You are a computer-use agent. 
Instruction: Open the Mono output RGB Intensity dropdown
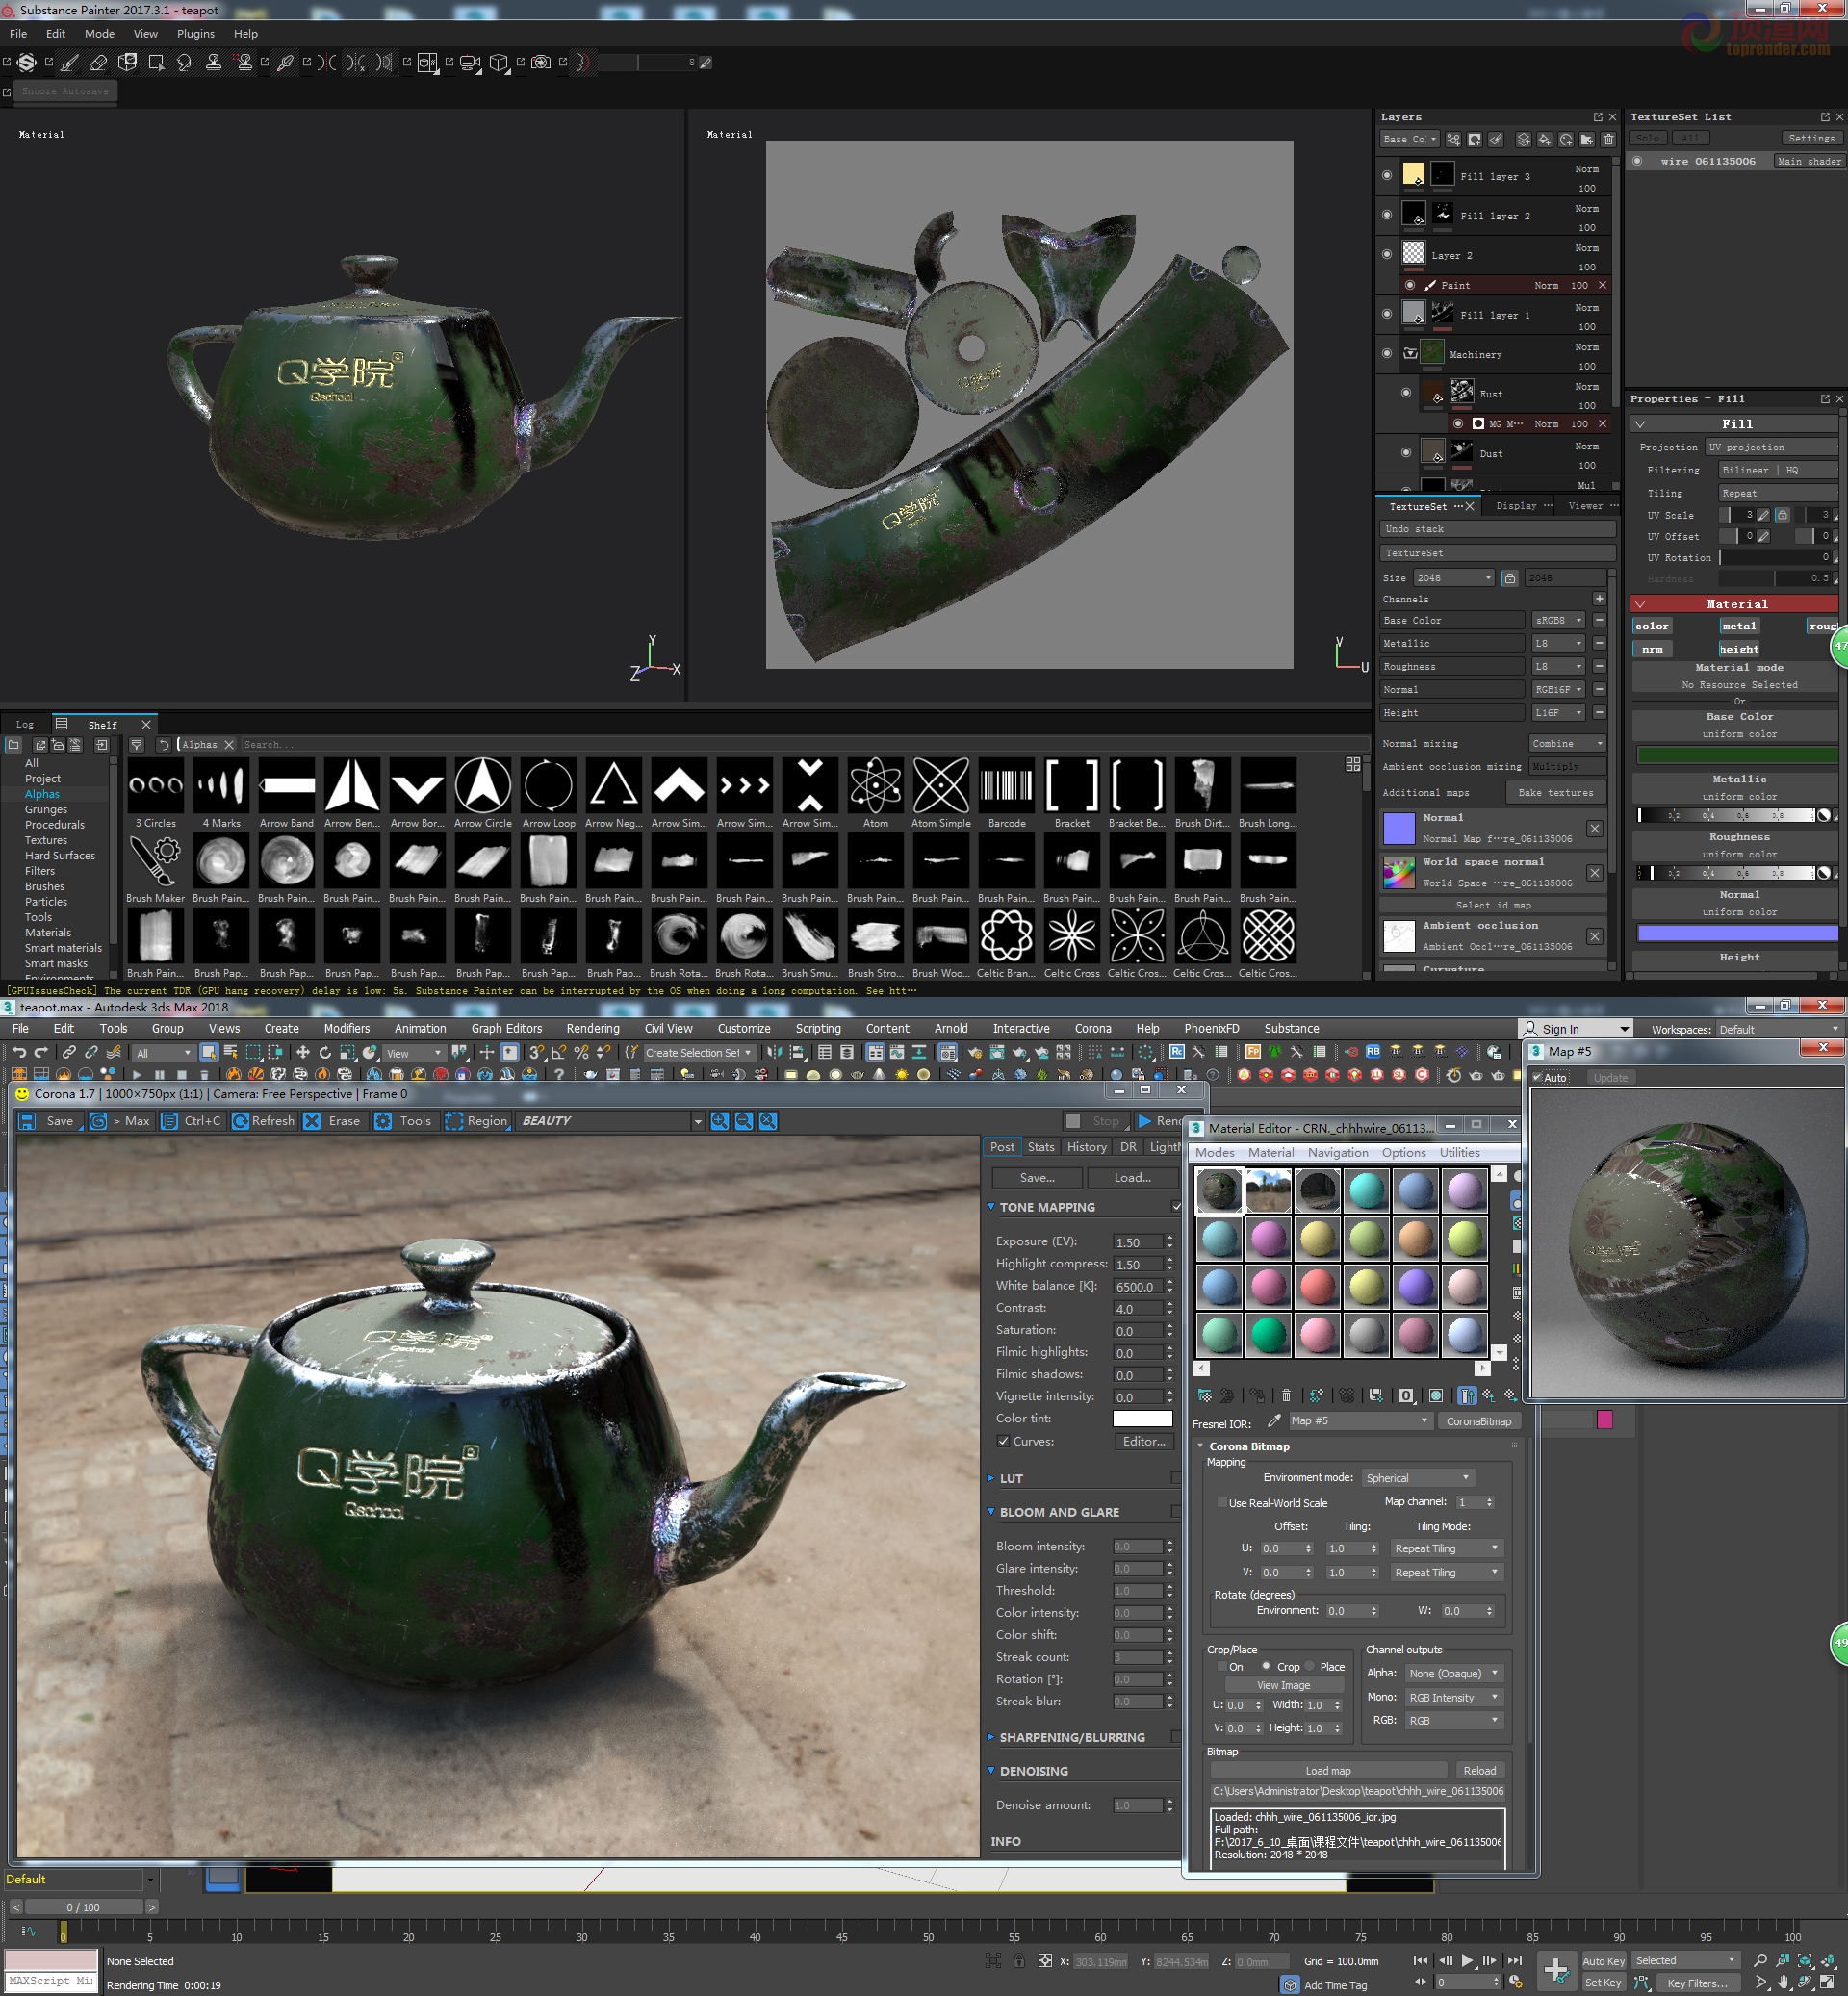coord(1453,1697)
